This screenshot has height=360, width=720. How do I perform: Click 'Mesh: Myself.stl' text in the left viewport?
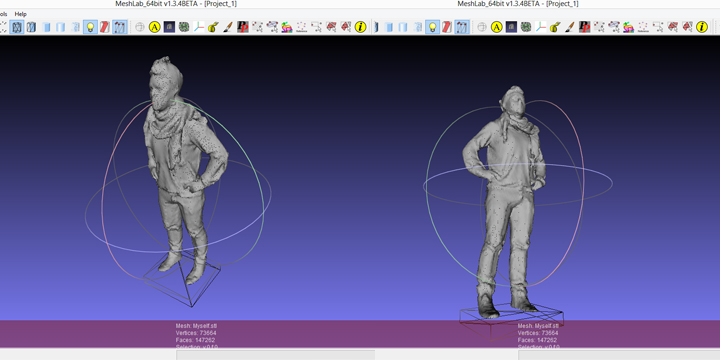195,326
